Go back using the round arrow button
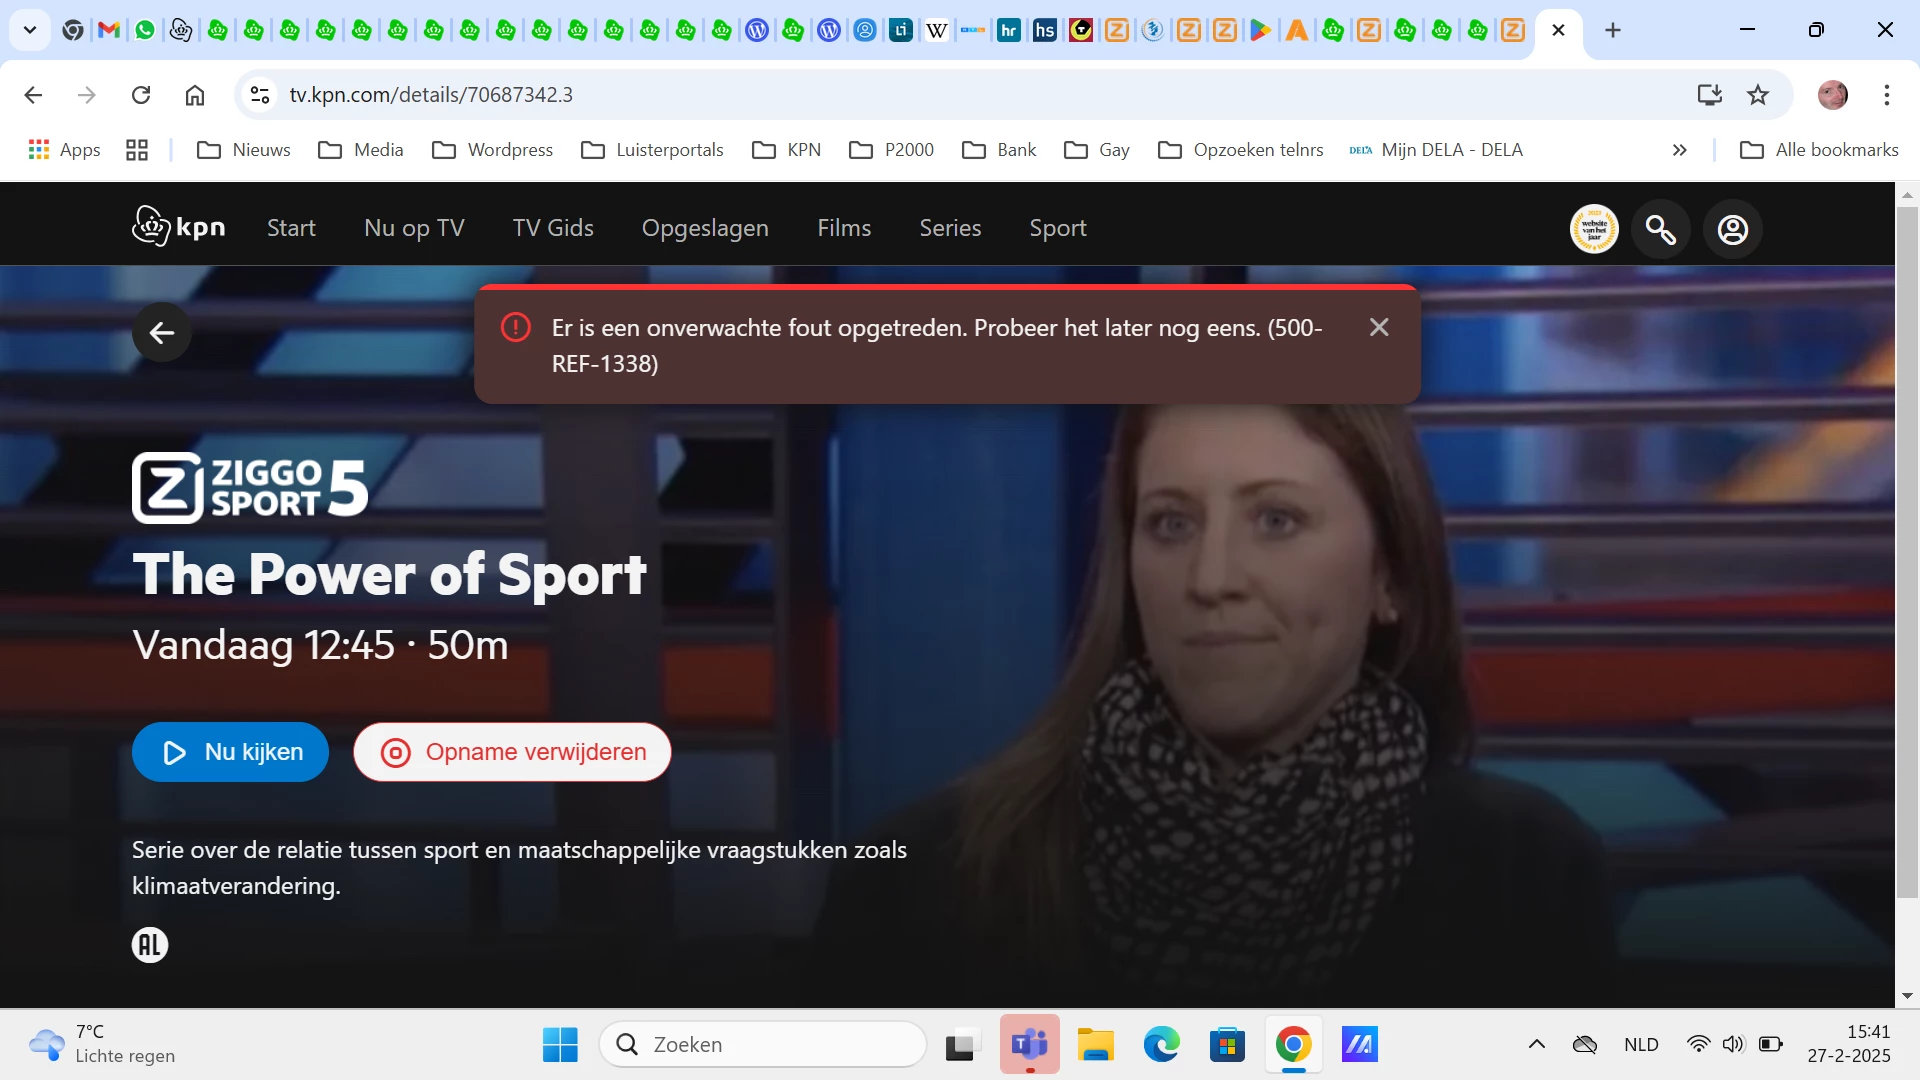Screen dimensions: 1920x1080 [162, 333]
